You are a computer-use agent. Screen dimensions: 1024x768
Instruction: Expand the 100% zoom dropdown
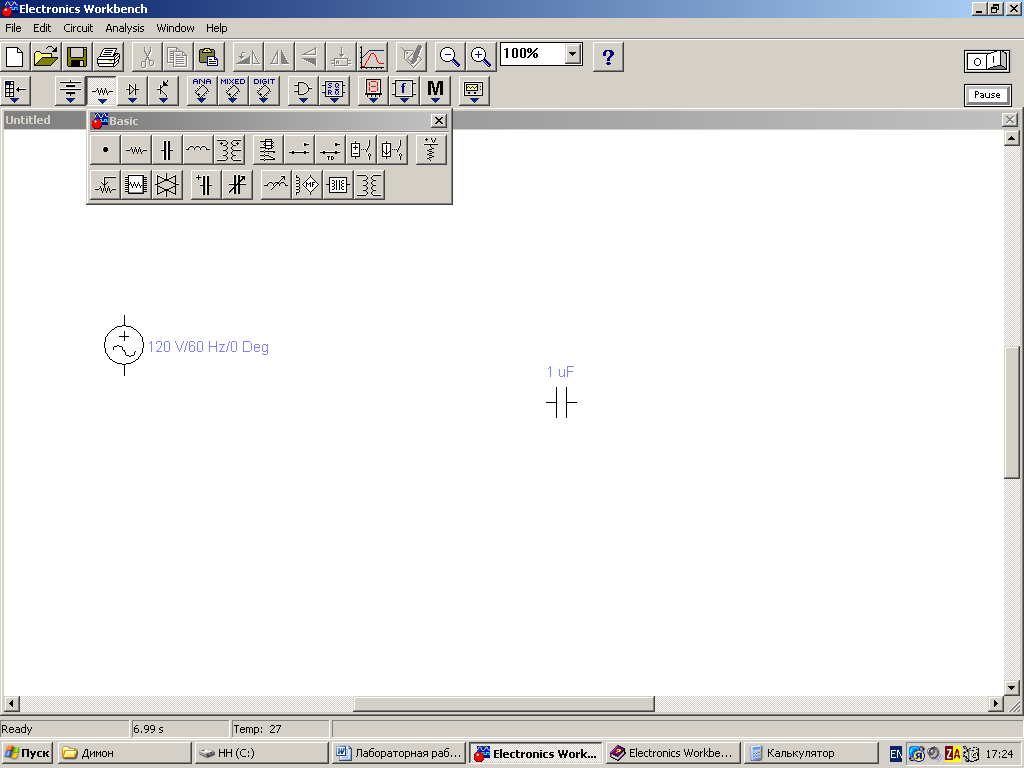pos(573,54)
